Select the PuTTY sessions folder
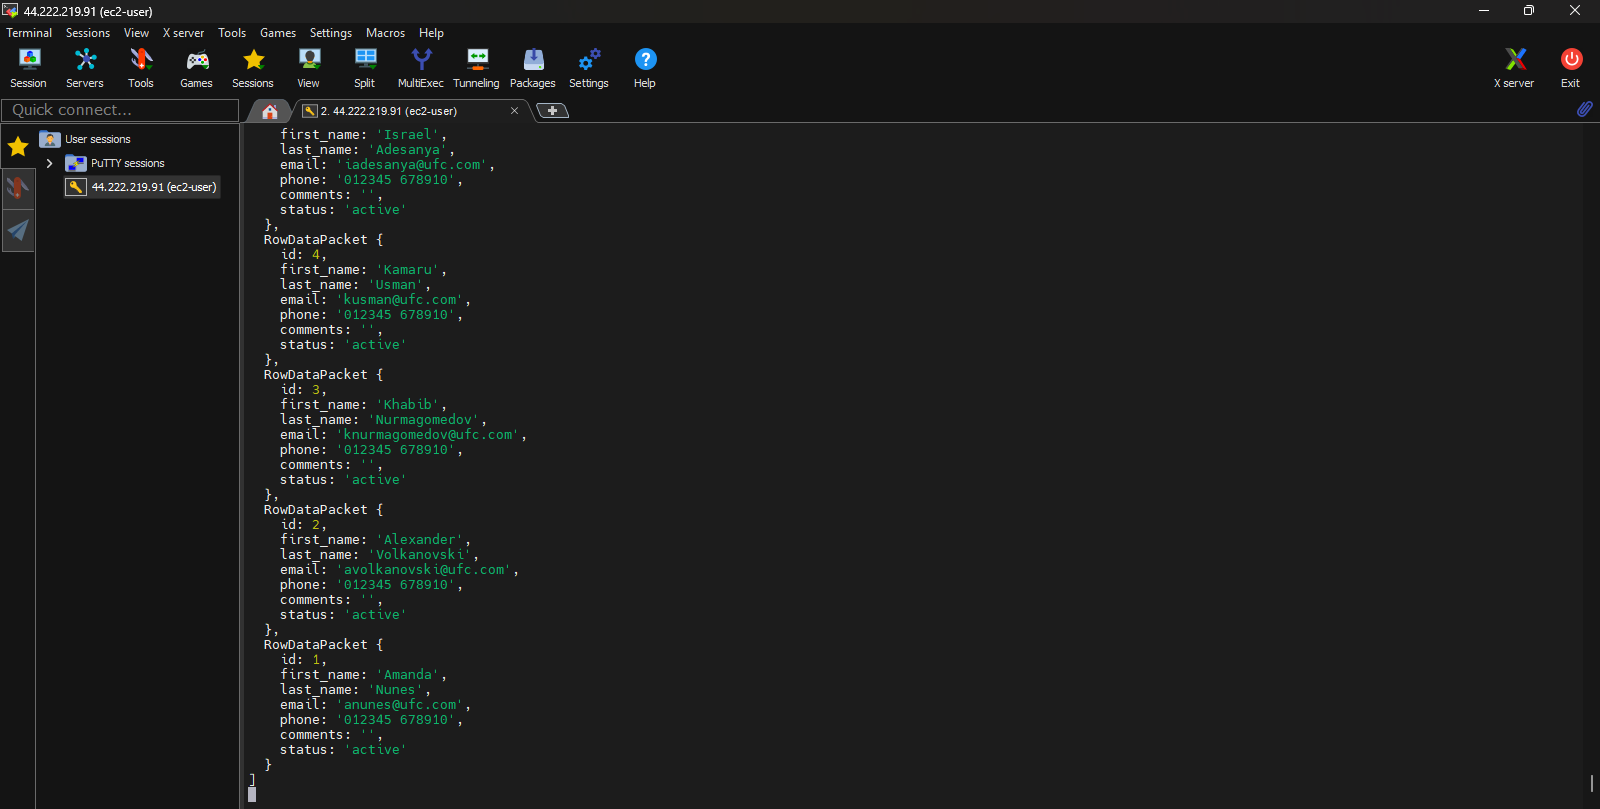1600x809 pixels. (115, 163)
